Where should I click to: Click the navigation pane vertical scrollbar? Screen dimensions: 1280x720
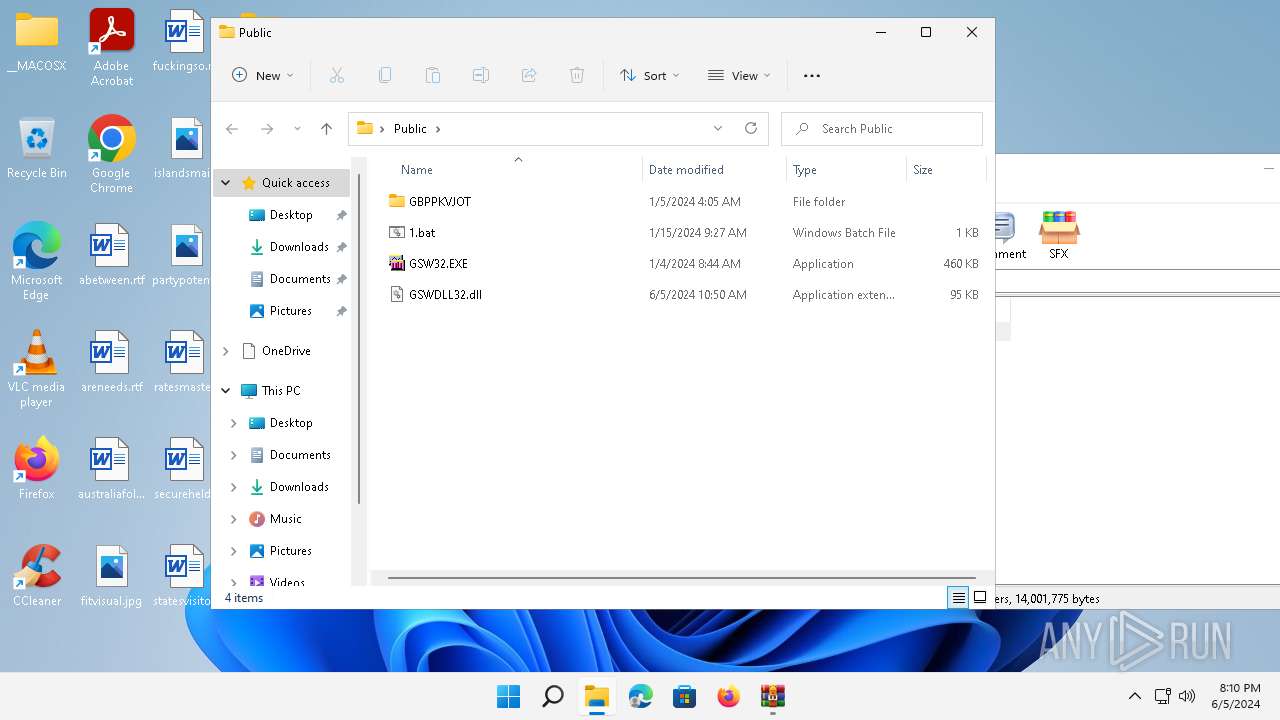pos(358,340)
